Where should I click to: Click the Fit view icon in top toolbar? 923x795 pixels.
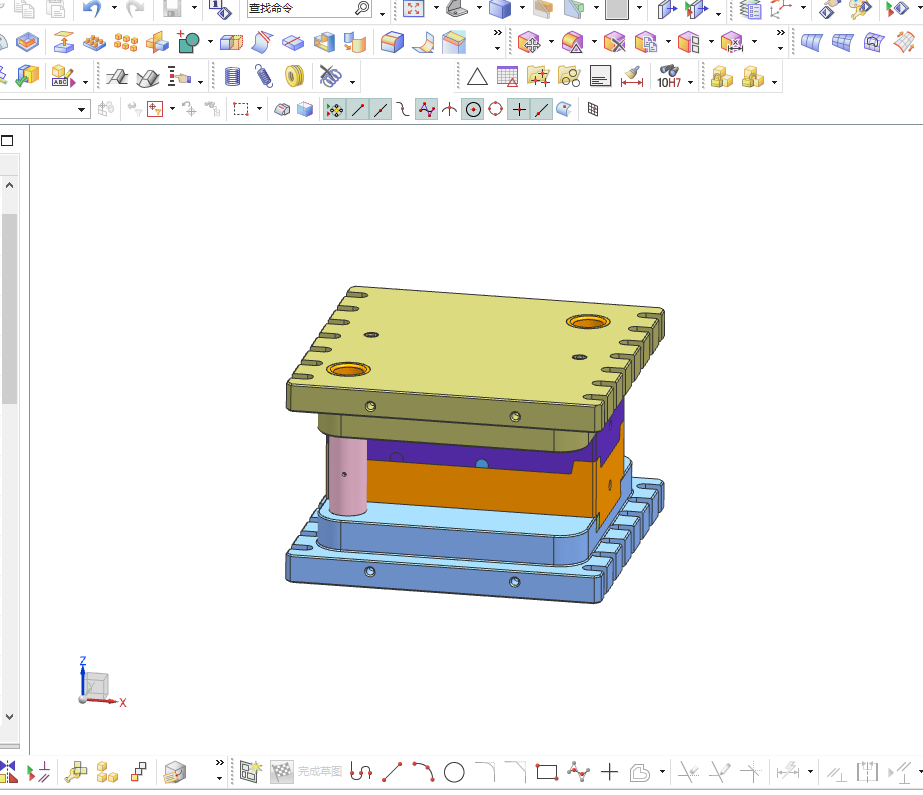click(414, 8)
